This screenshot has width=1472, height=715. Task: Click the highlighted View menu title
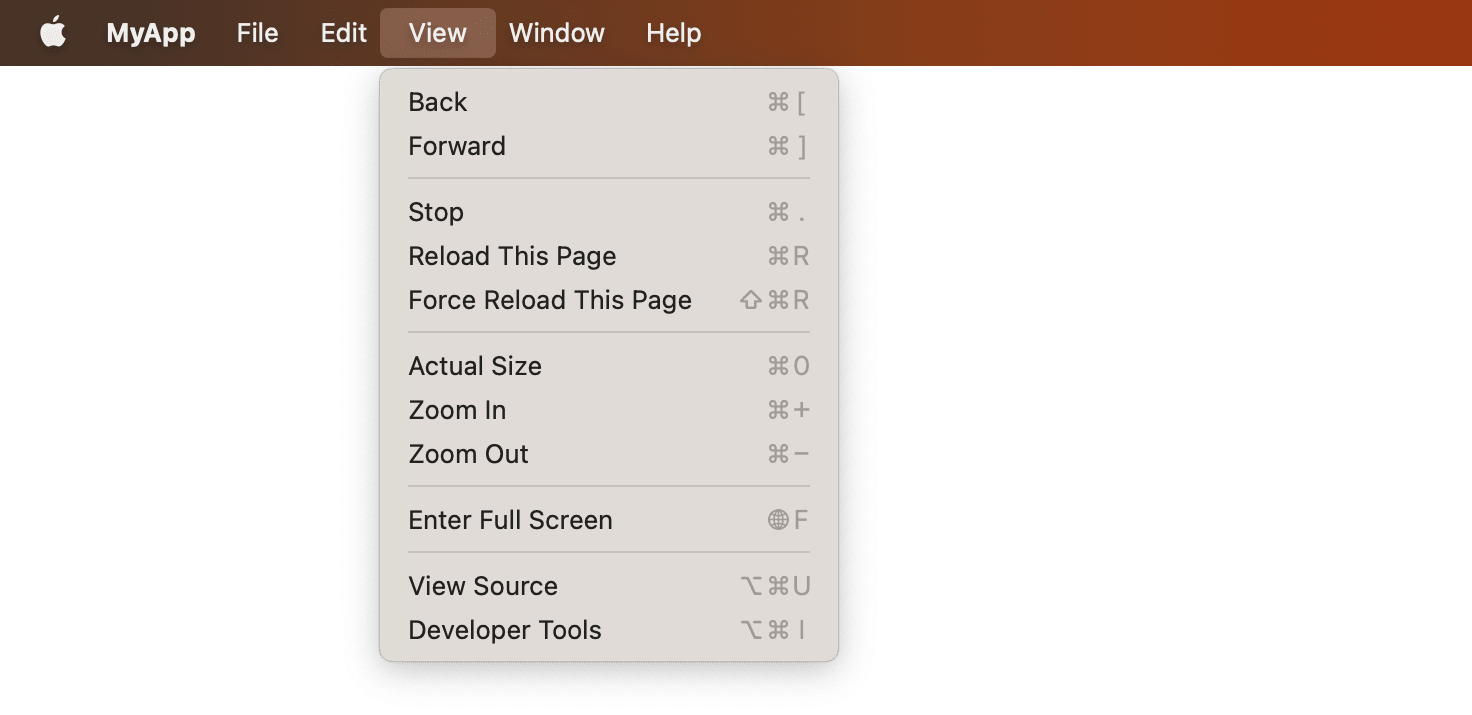(x=437, y=32)
